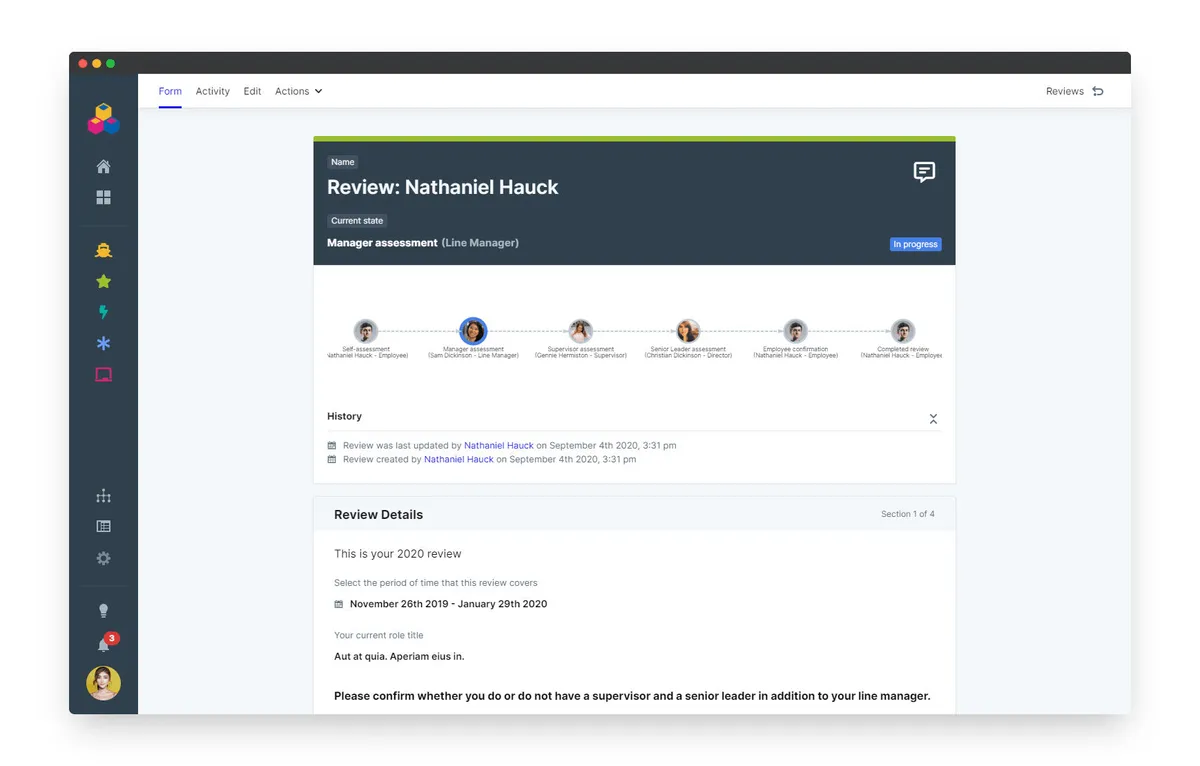1200x766 pixels.
Task: Open the user profile avatar in sidebar
Action: 103,683
